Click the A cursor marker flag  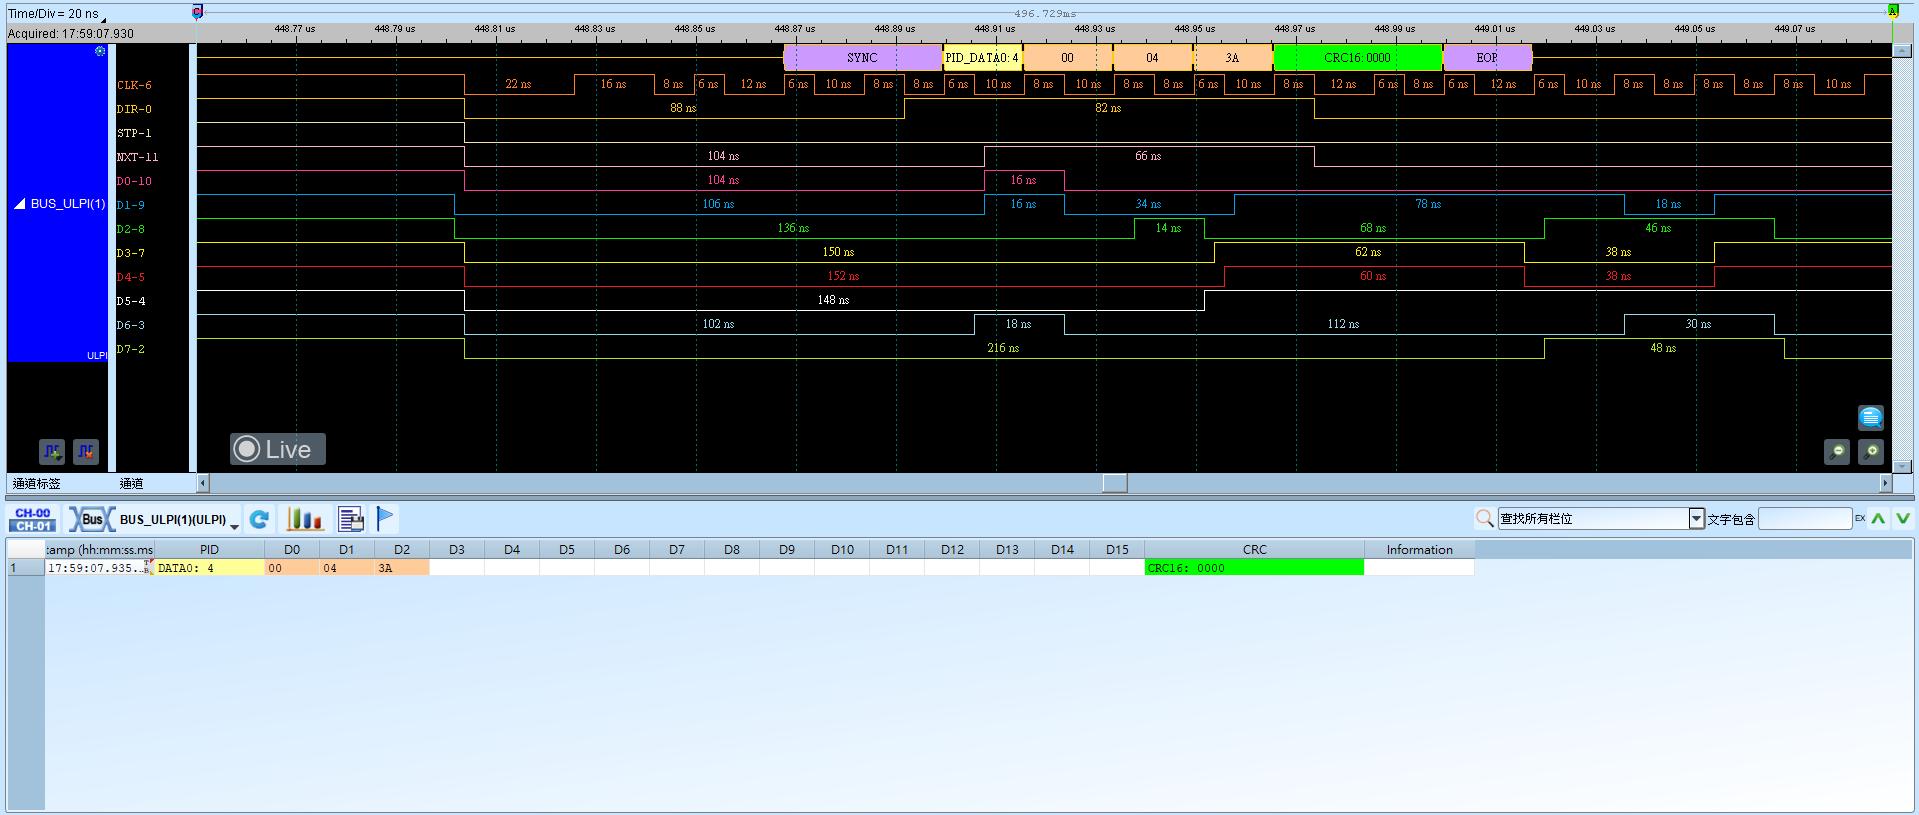(x=1892, y=11)
